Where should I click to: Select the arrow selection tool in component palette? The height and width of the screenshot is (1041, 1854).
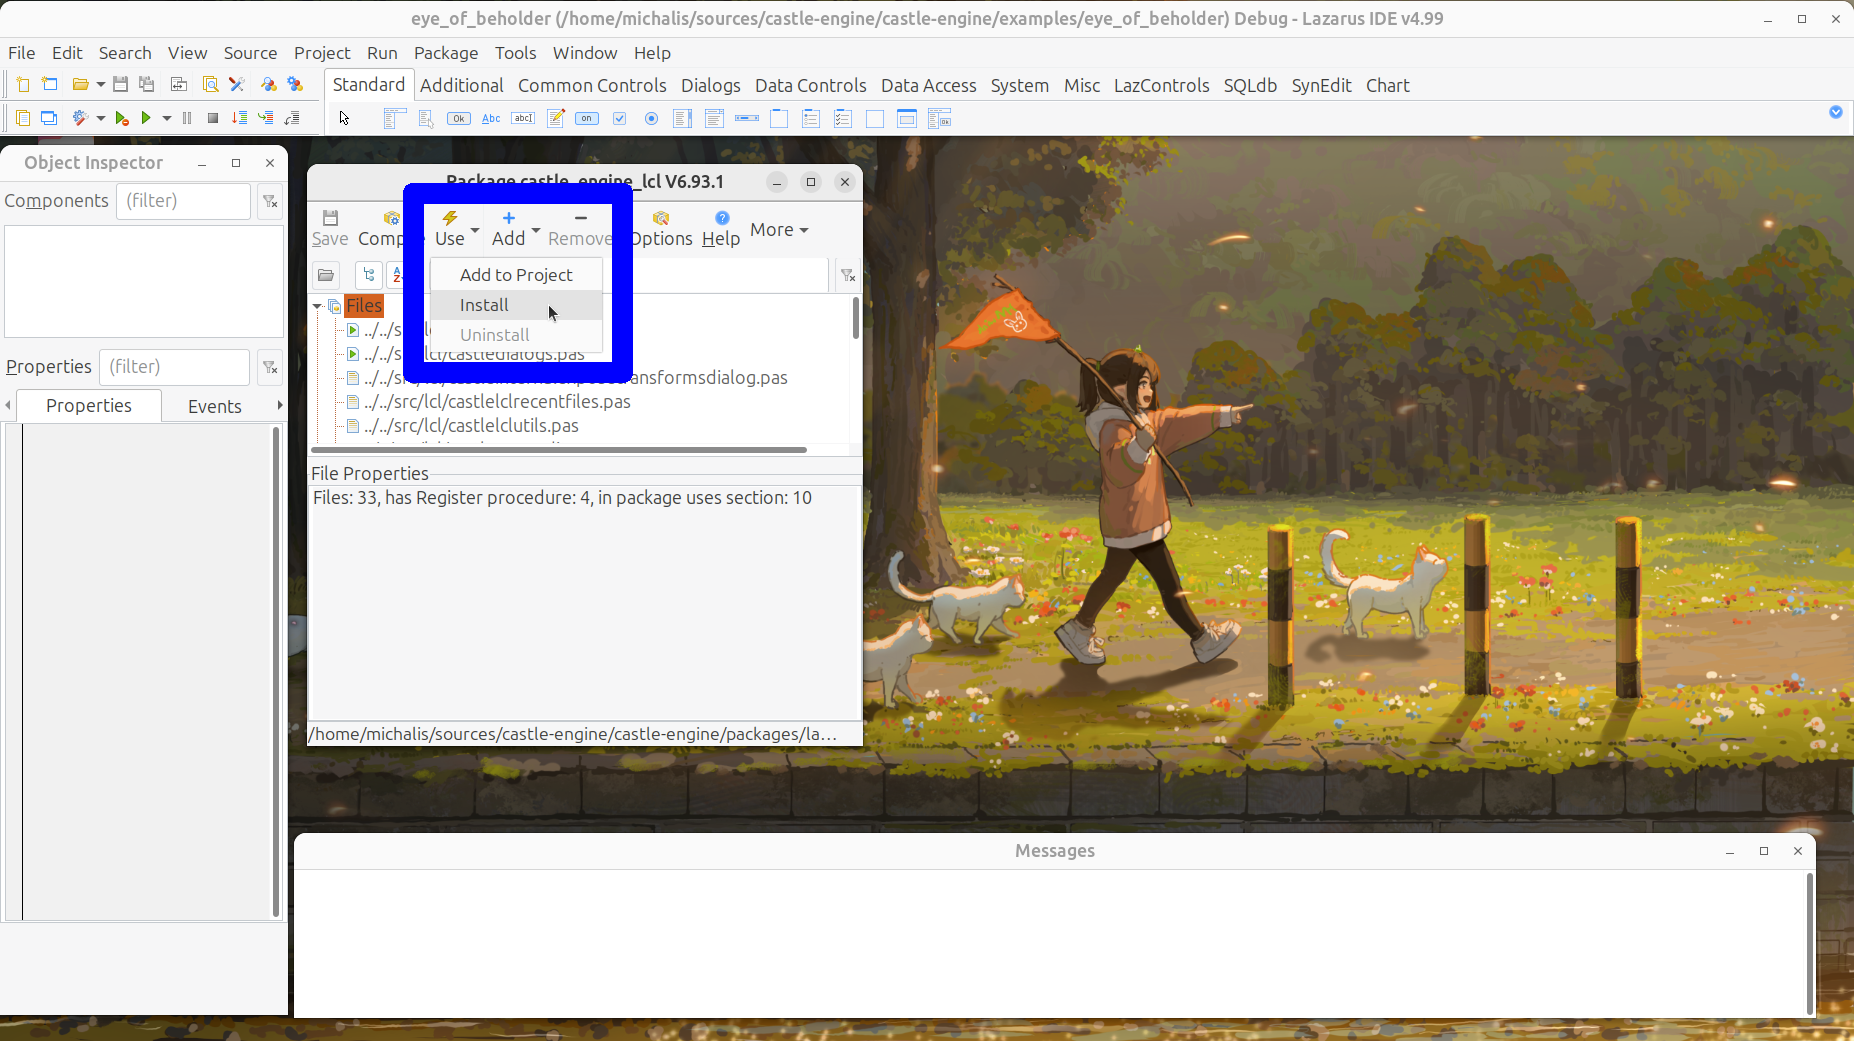point(345,119)
